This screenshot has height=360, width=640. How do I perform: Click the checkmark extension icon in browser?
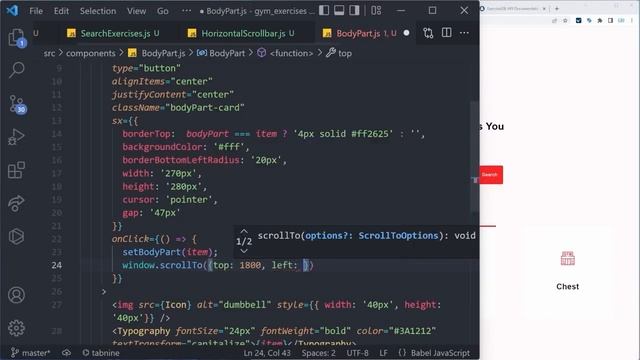[578, 20]
